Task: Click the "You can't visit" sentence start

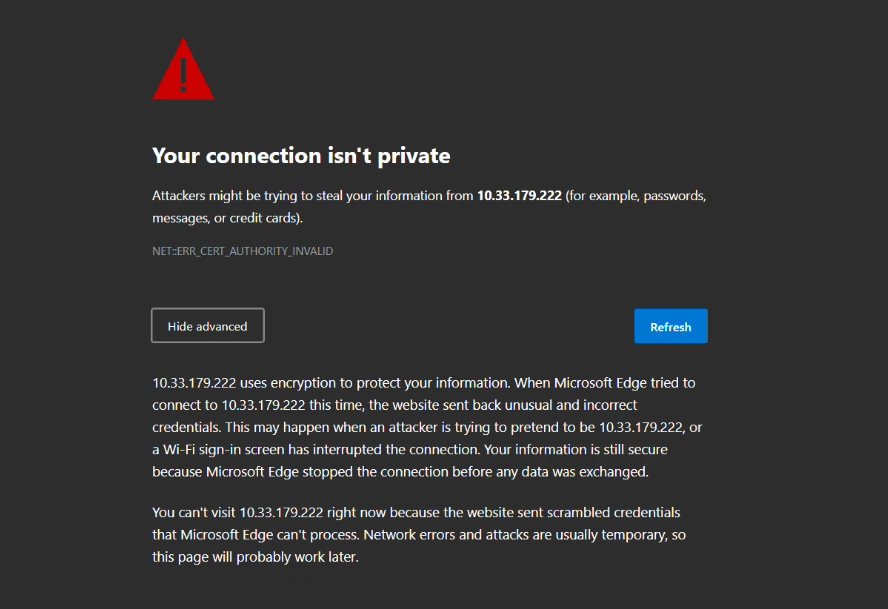Action: (194, 513)
